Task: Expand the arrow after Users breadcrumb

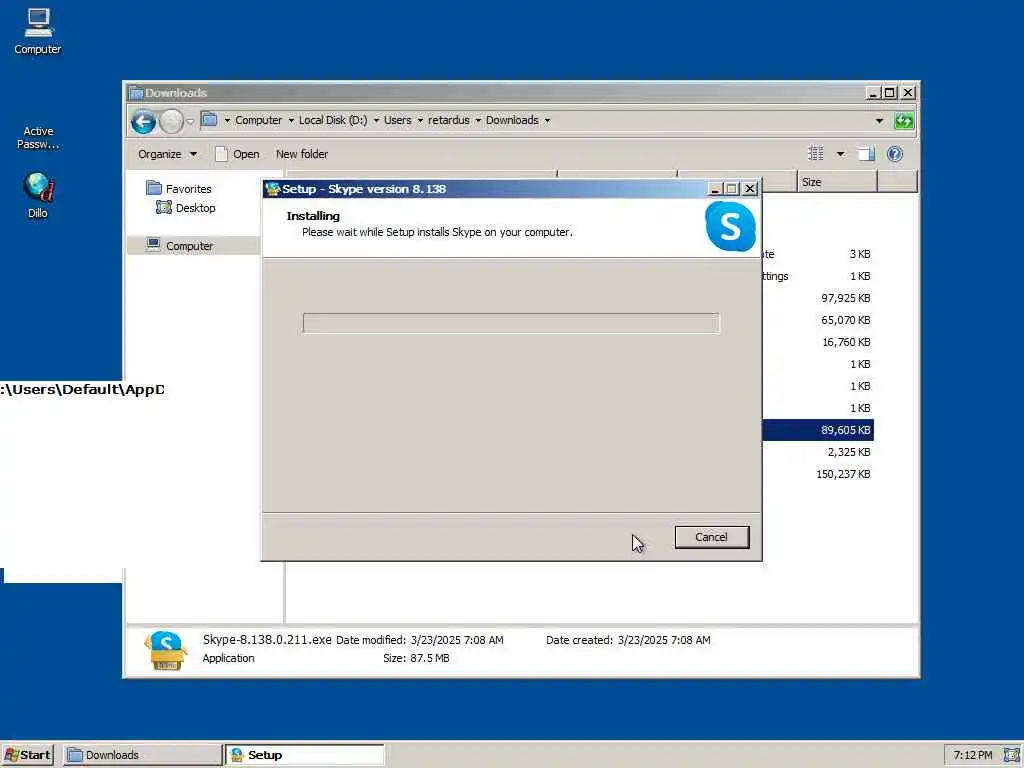Action: pos(420,120)
